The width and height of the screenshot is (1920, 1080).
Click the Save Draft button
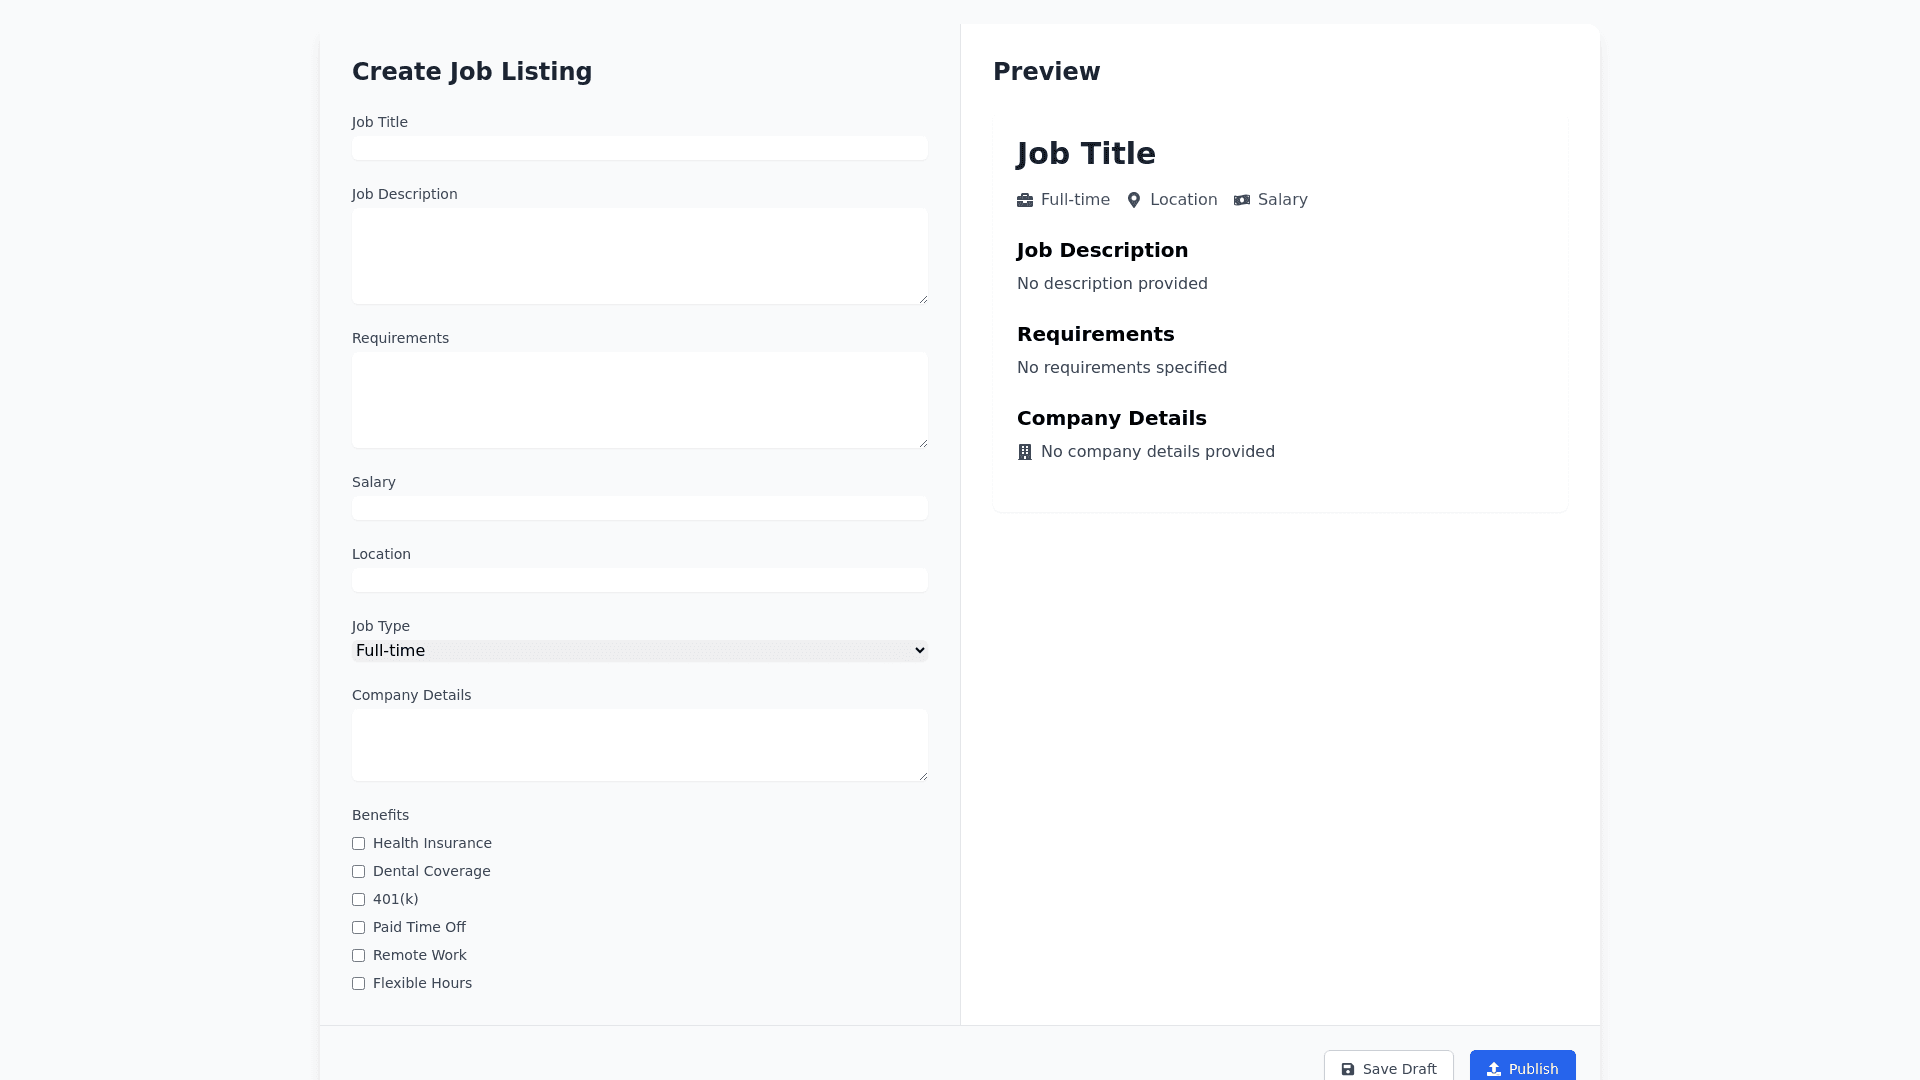[x=1389, y=1068]
